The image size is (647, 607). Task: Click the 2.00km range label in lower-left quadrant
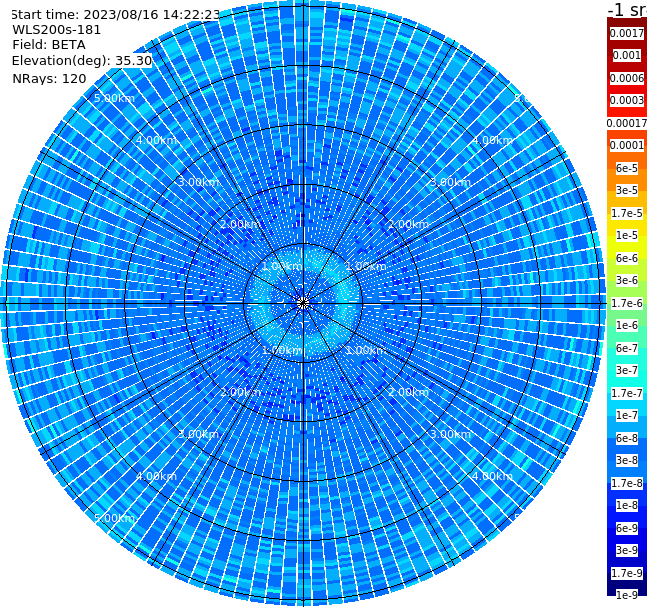coord(241,392)
